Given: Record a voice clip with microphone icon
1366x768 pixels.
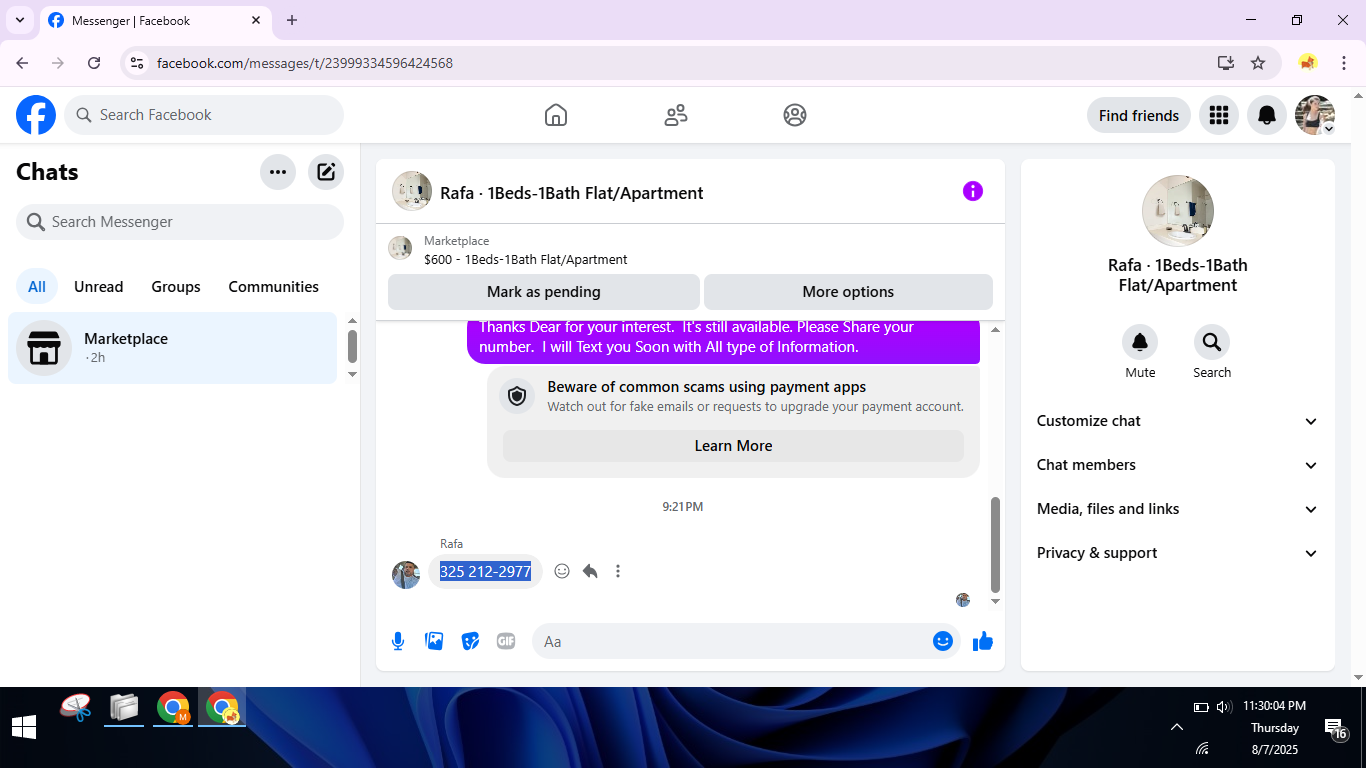Looking at the screenshot, I should click(x=398, y=641).
